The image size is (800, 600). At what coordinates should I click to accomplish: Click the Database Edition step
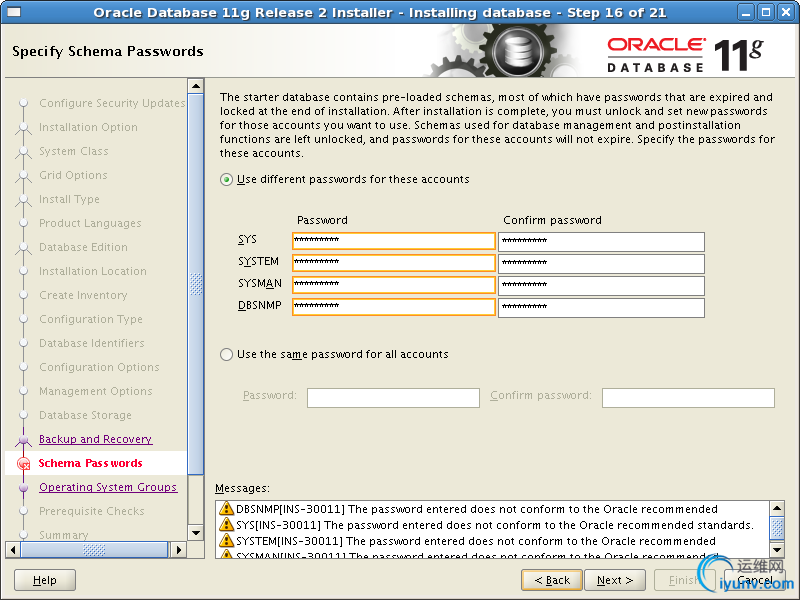click(x=84, y=247)
